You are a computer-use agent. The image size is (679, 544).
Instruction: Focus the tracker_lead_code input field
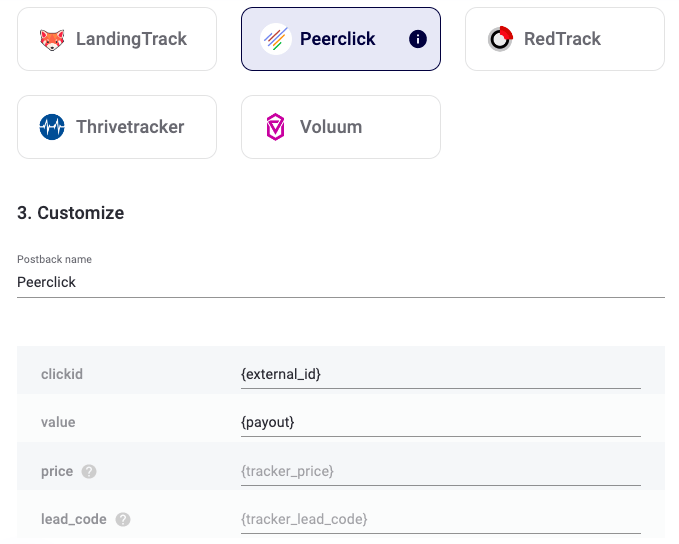tap(441, 519)
